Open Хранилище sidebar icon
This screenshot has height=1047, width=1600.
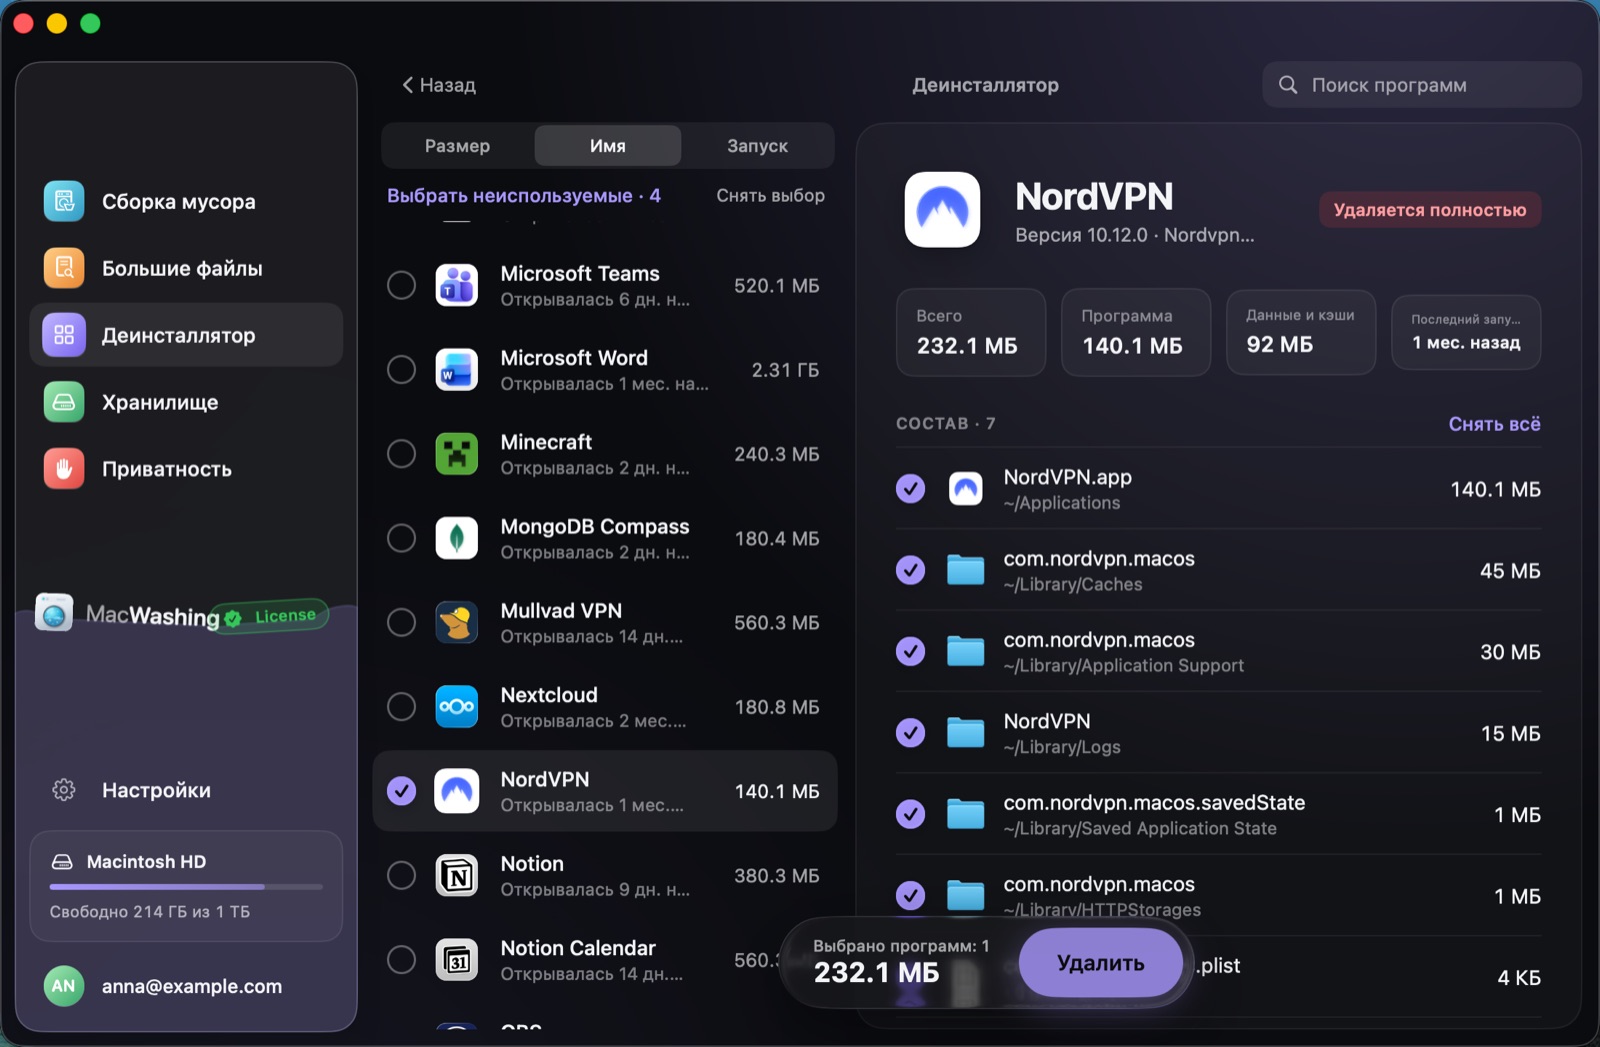point(64,402)
